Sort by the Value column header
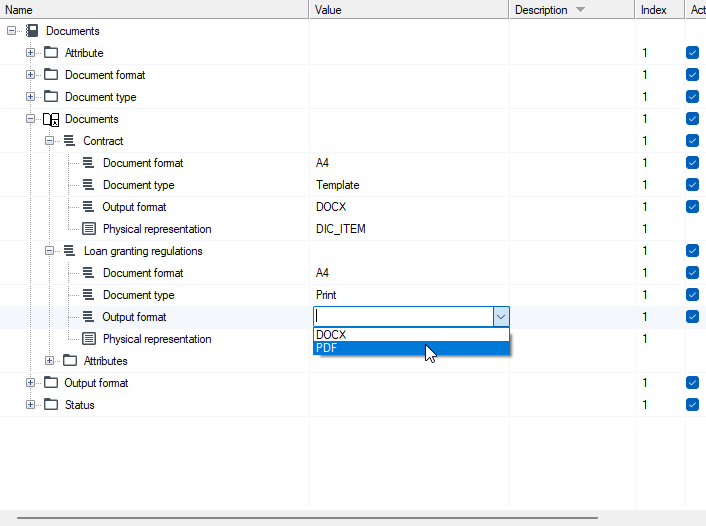706x526 pixels. pyautogui.click(x=409, y=9)
